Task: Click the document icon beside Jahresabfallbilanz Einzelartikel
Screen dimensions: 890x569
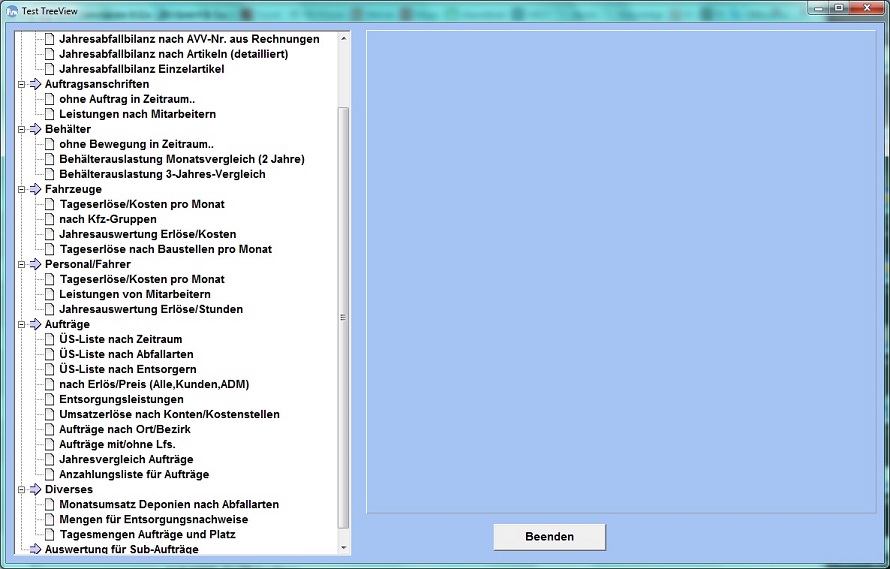Action: [50, 70]
